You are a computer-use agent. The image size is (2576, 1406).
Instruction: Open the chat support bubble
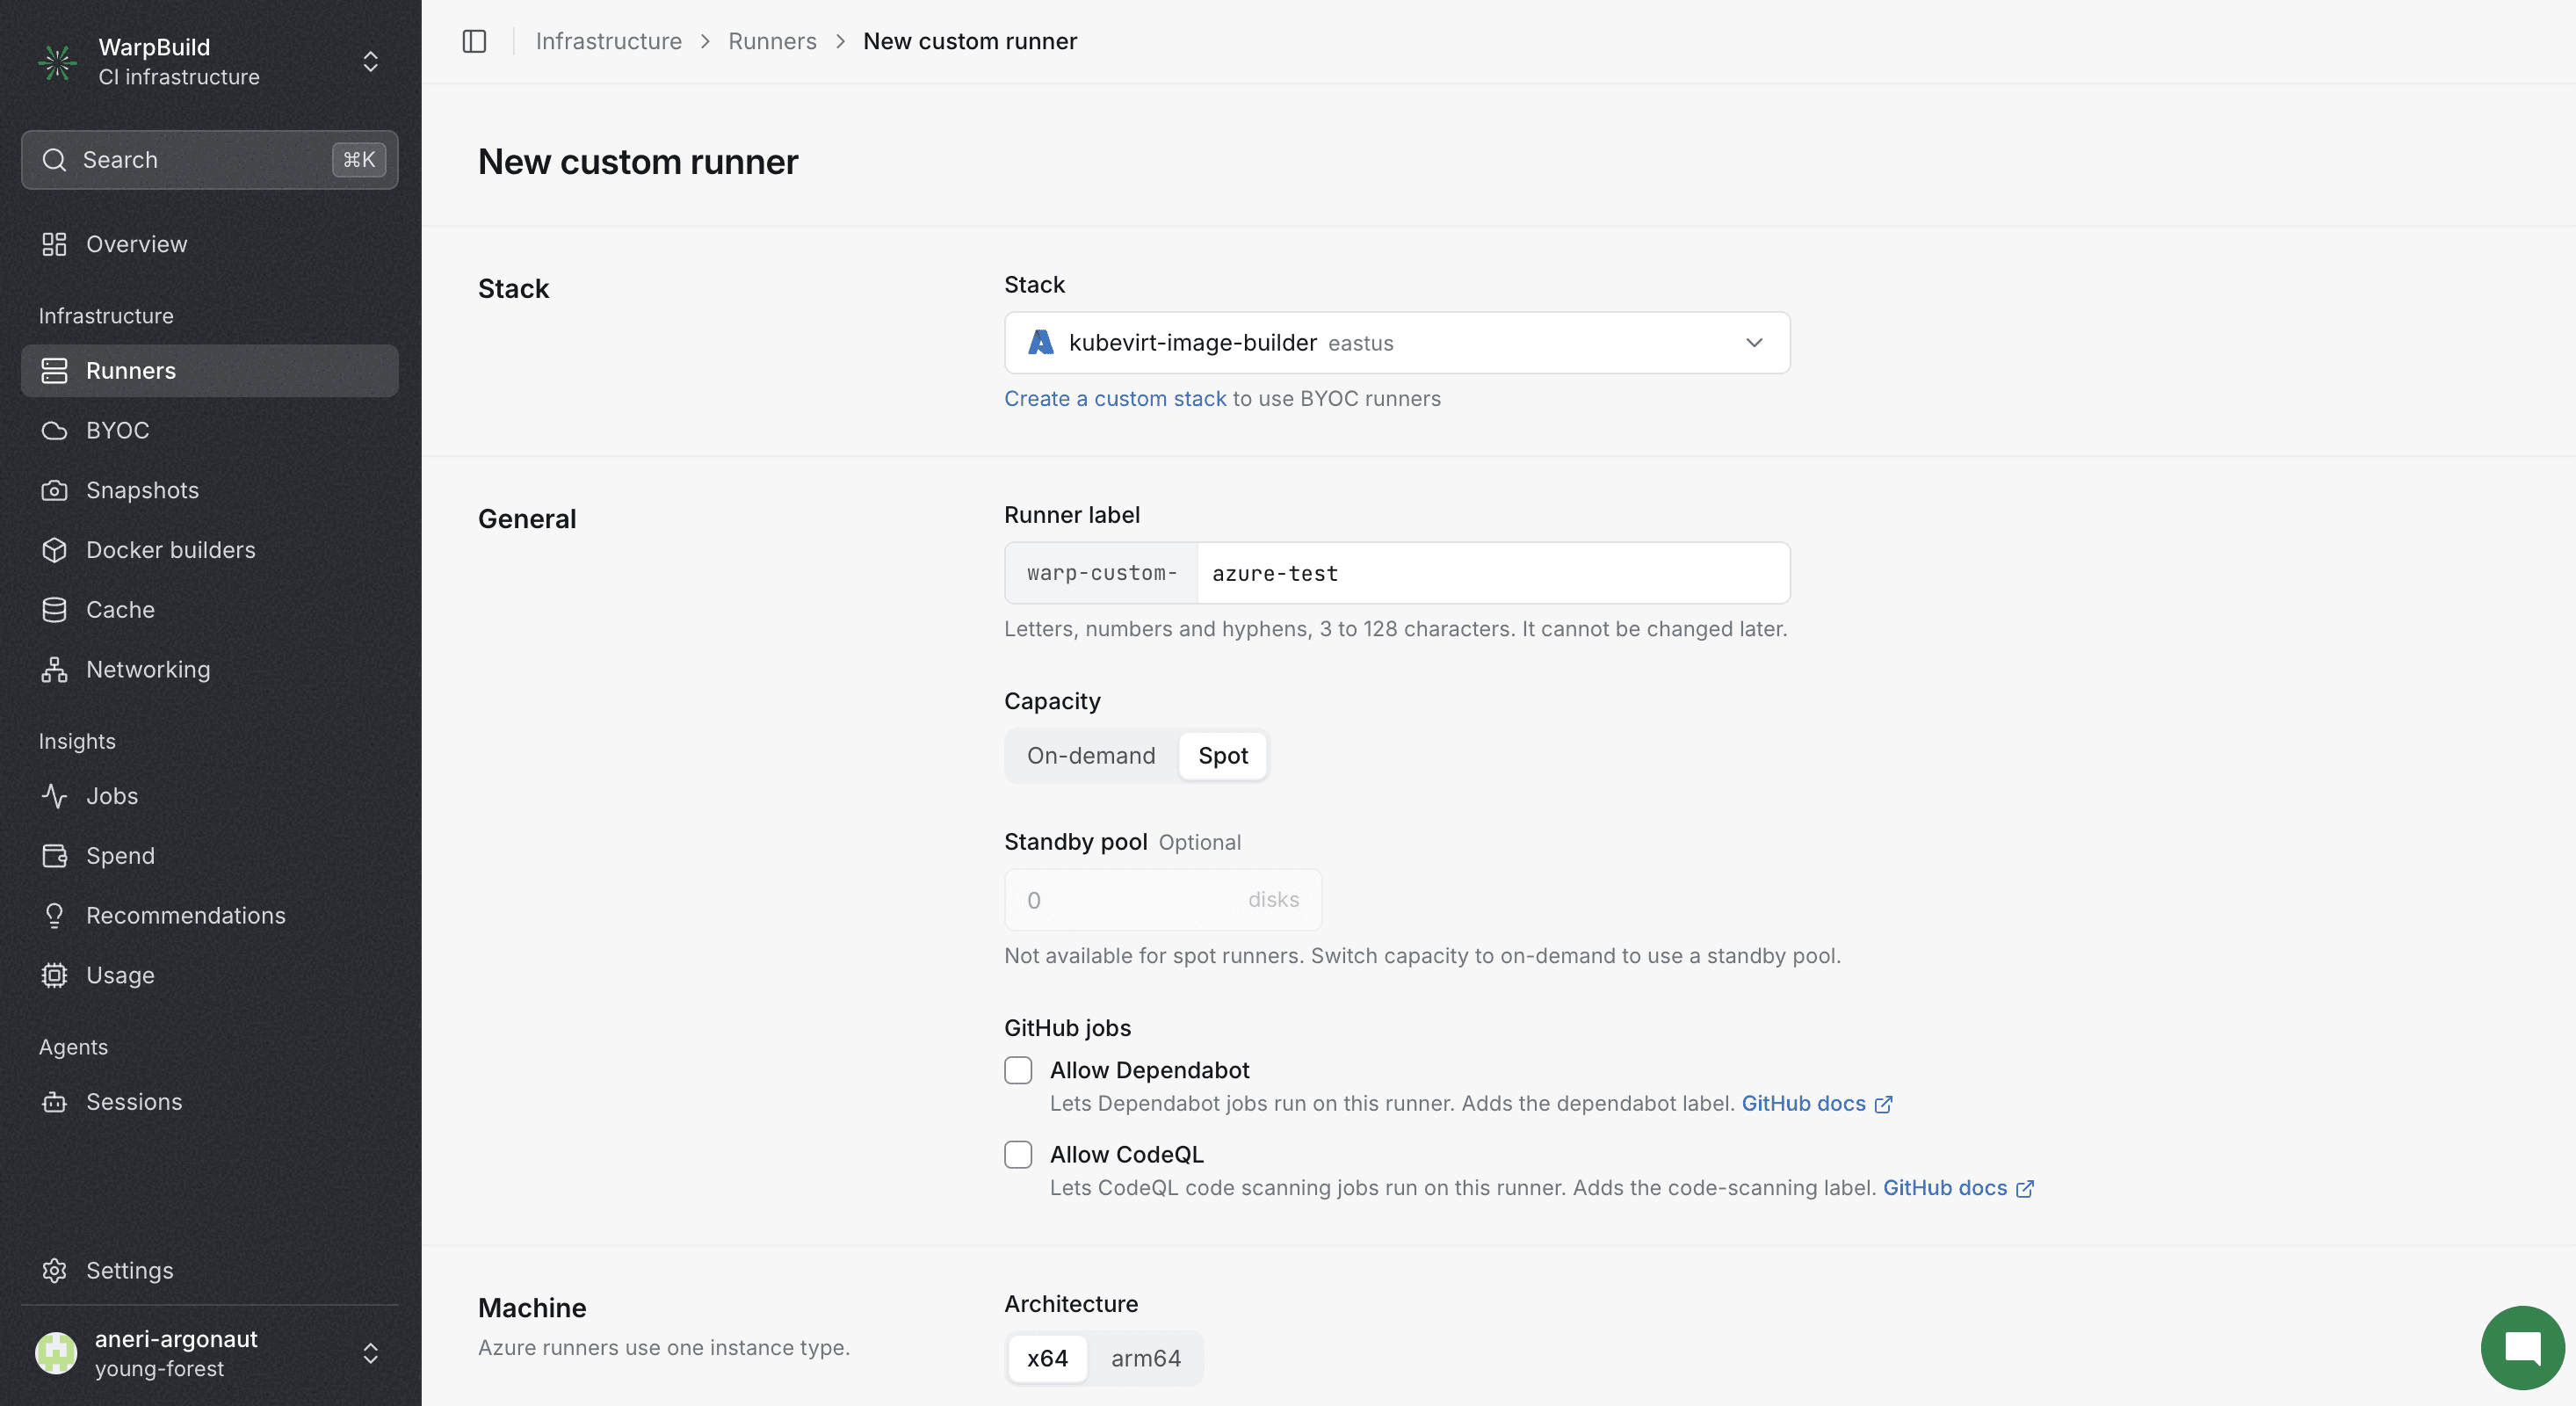(x=2522, y=1347)
